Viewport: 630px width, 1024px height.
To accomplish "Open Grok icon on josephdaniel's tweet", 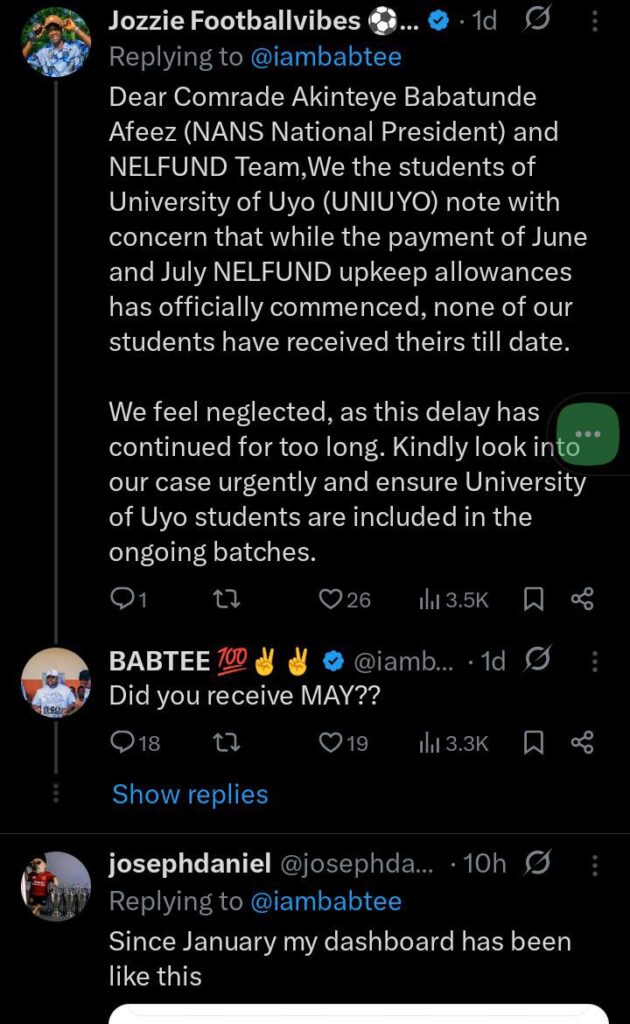I will 537,863.
